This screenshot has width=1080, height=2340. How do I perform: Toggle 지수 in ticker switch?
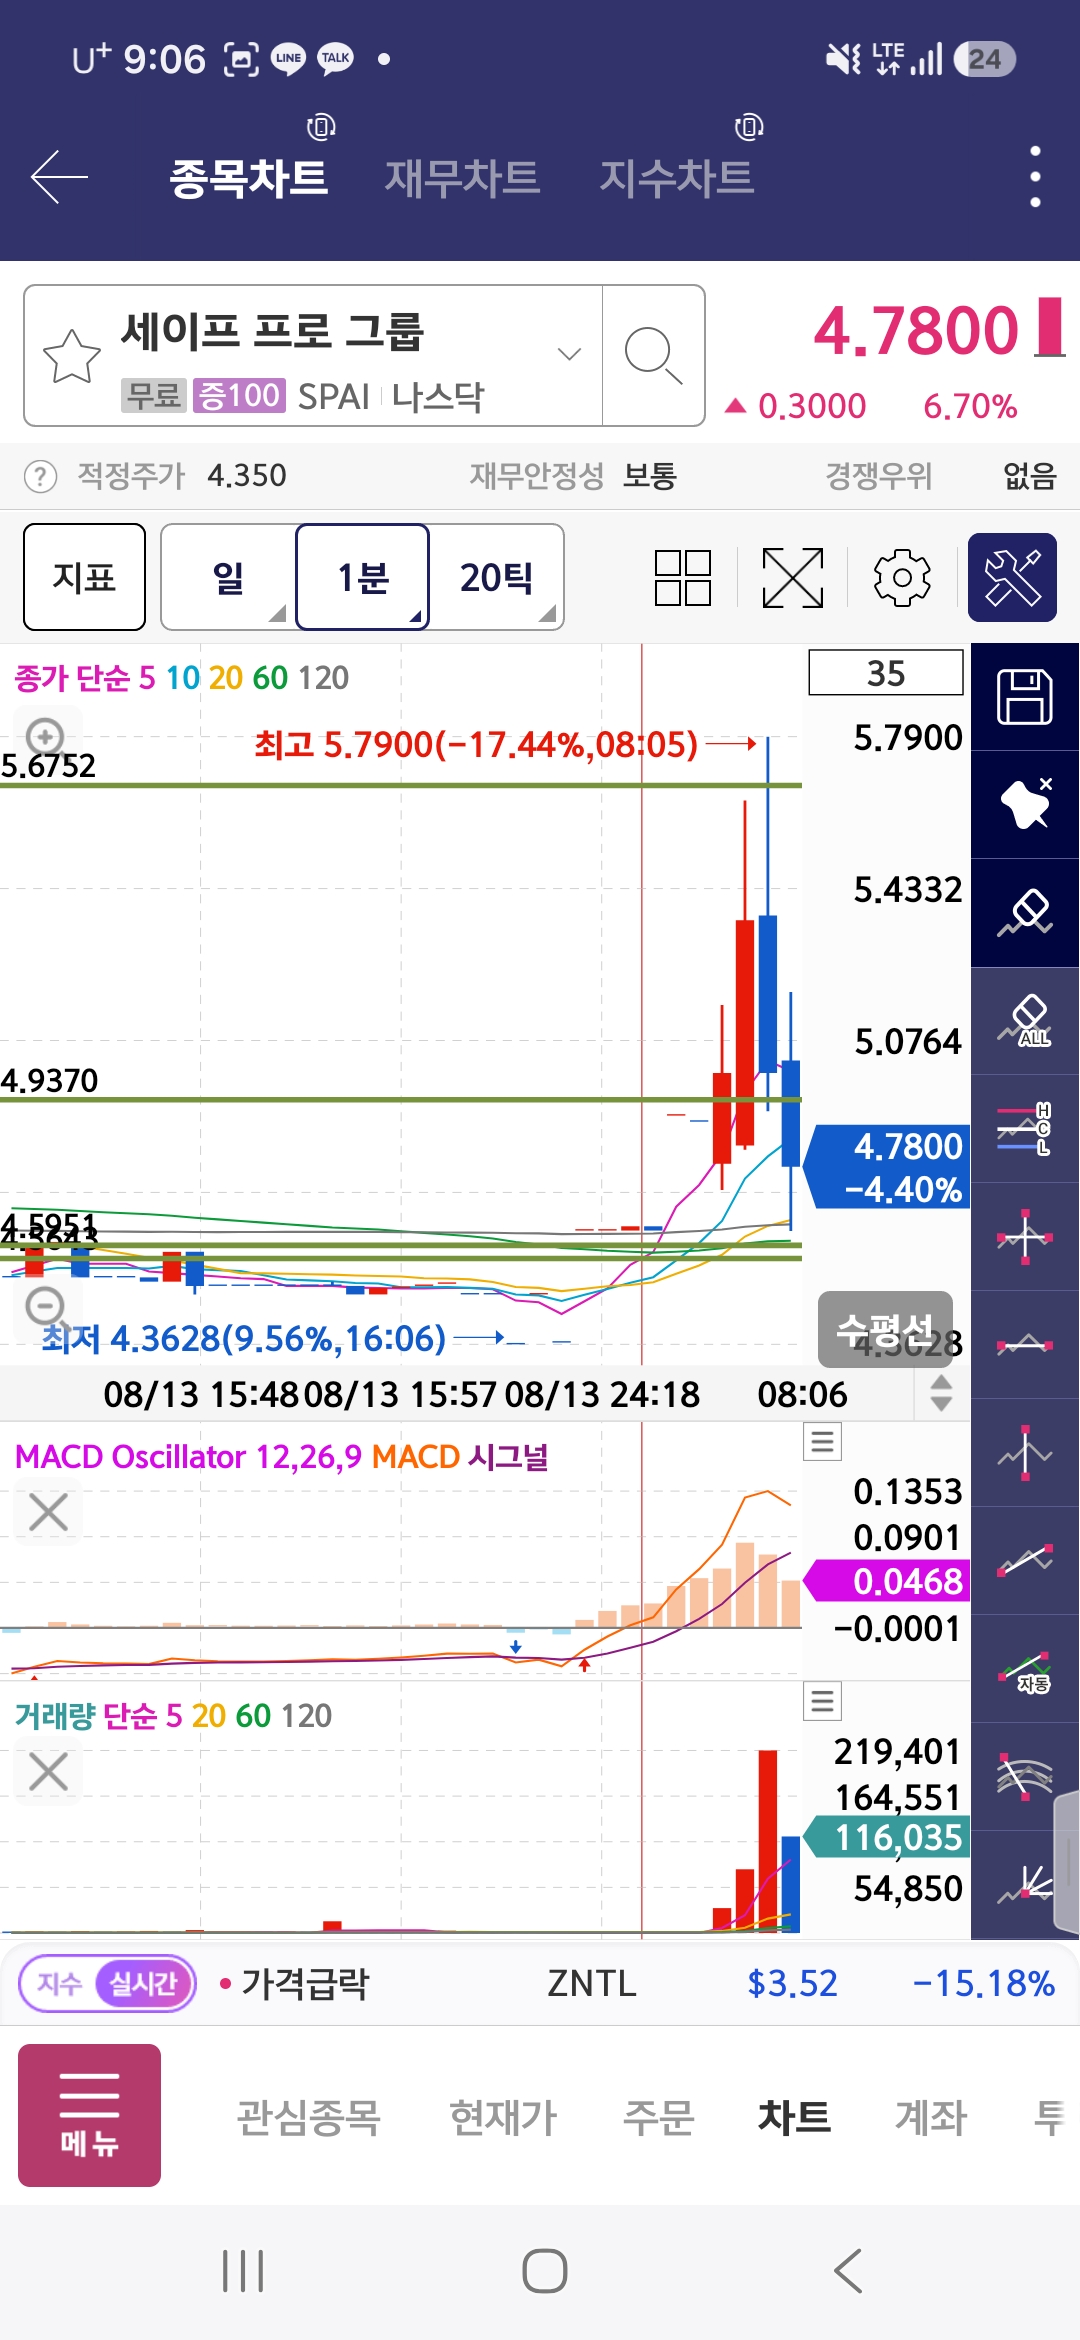coord(58,1983)
